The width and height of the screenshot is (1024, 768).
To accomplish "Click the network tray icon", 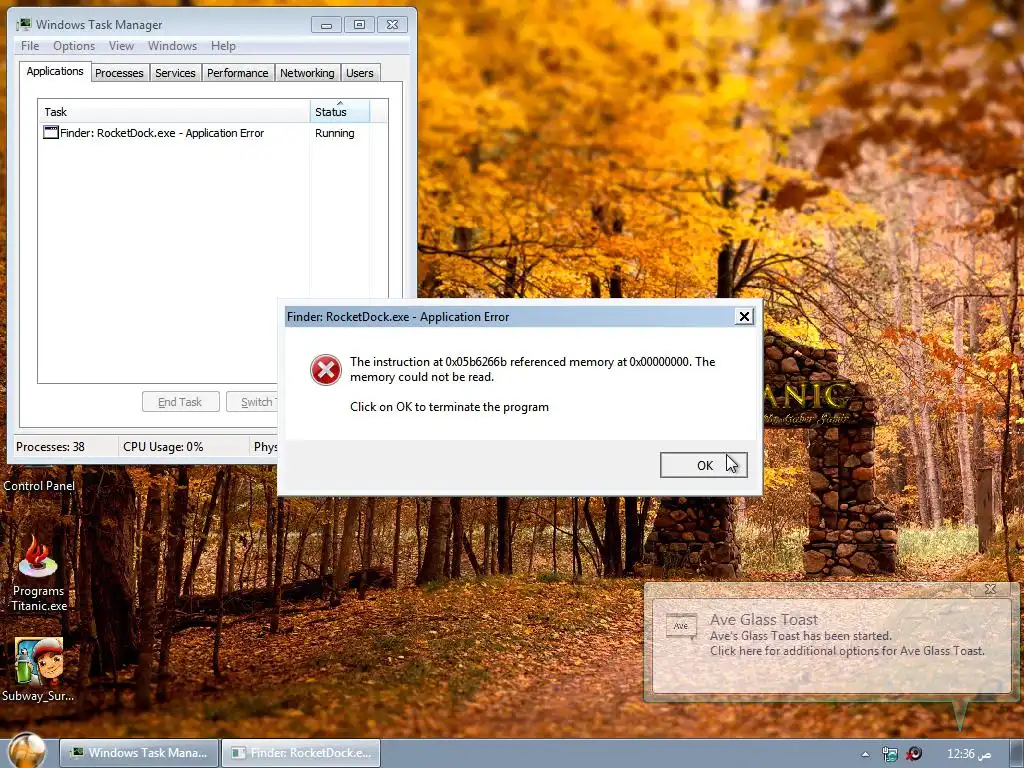I will pos(889,754).
